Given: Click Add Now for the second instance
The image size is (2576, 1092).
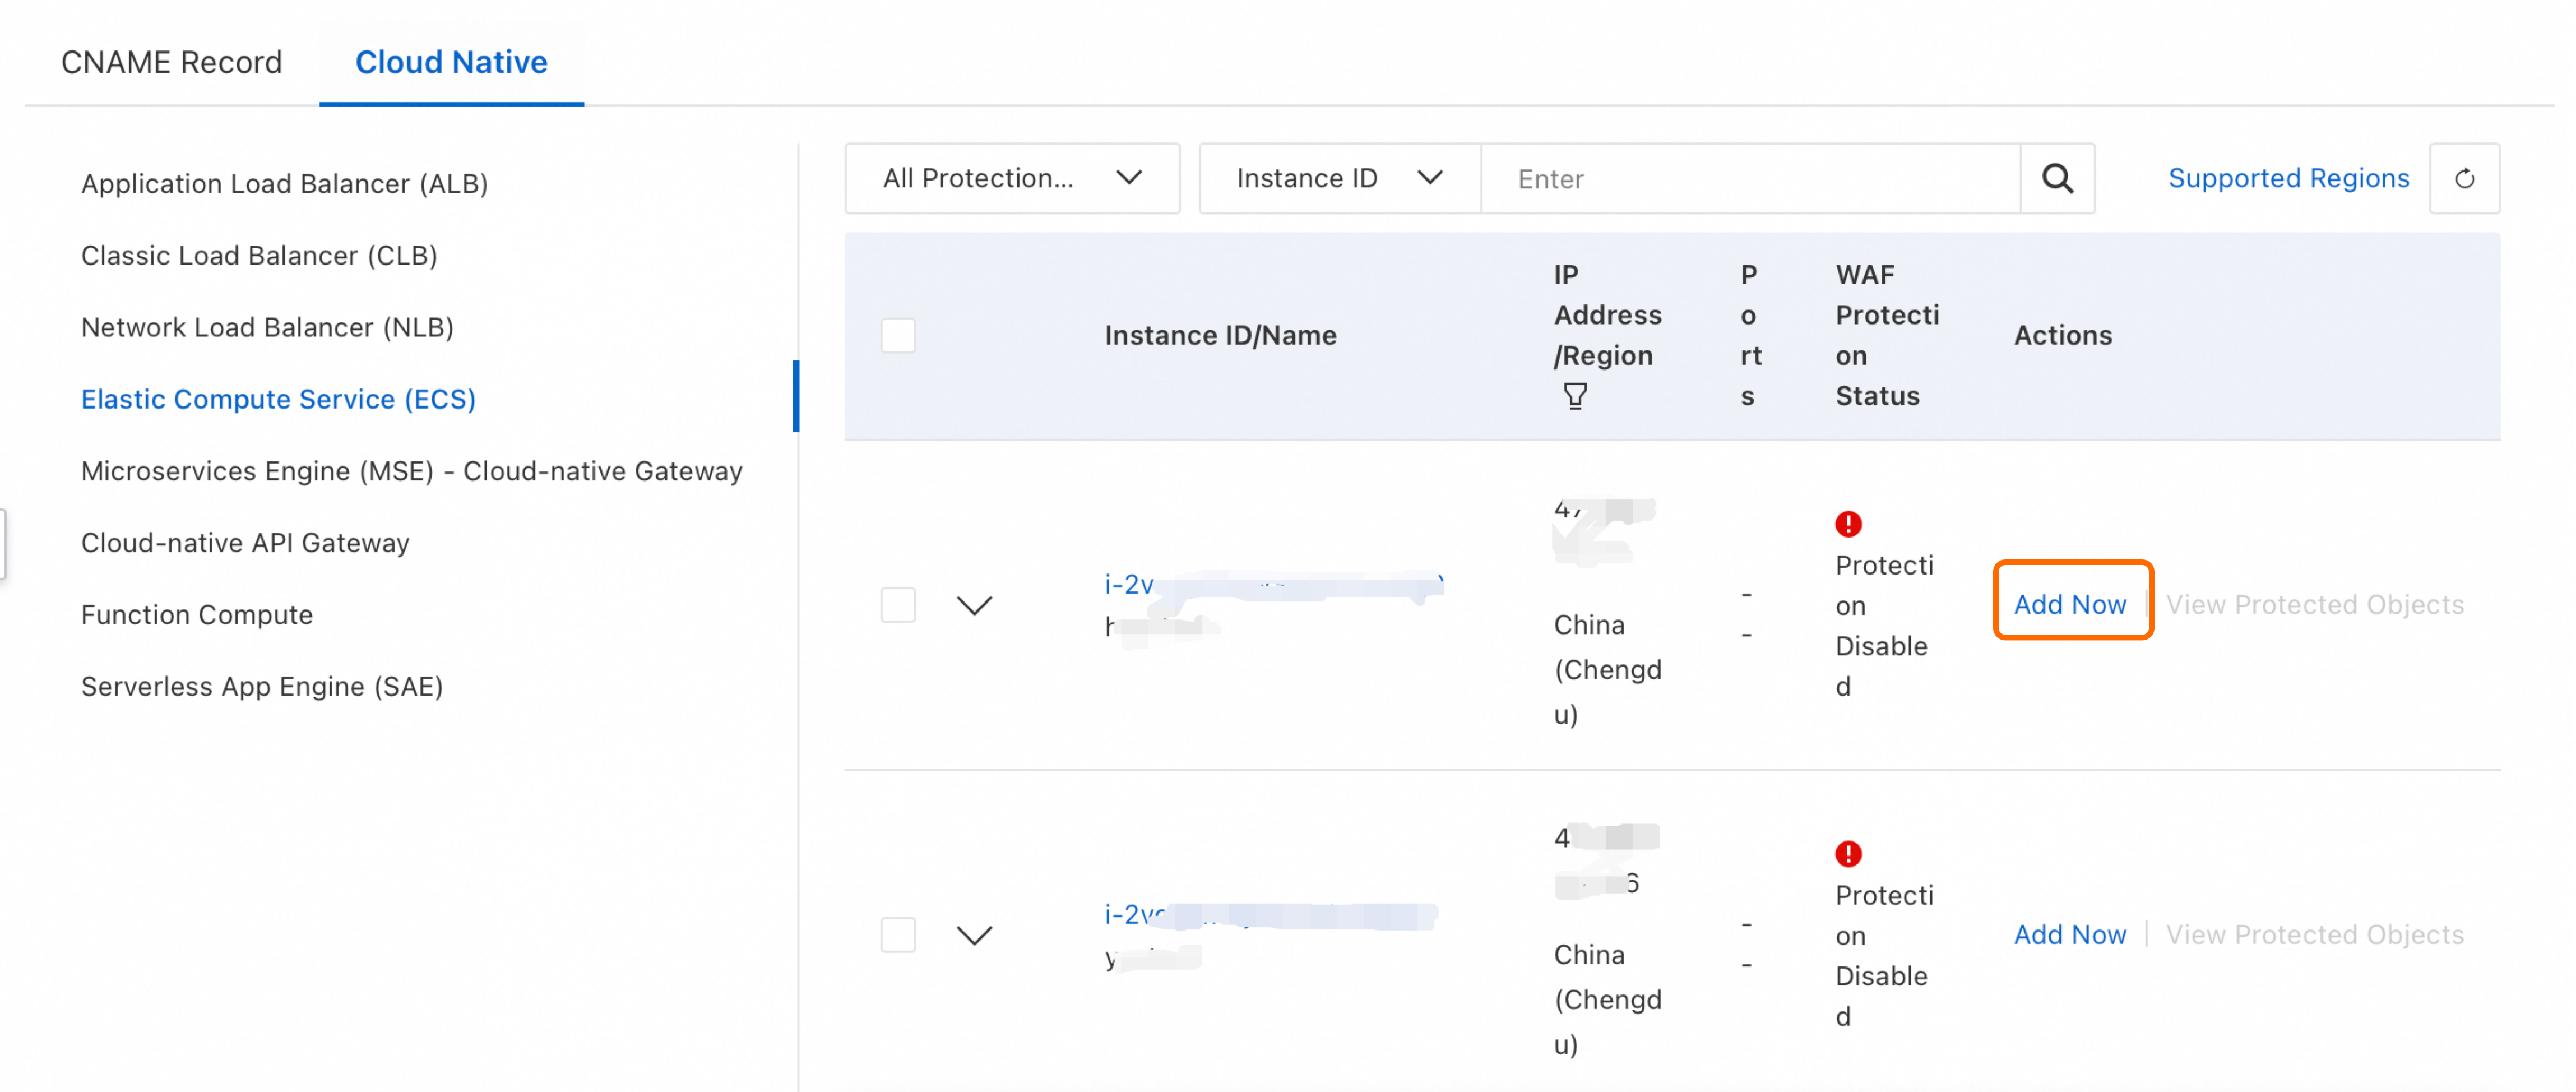Looking at the screenshot, I should coord(2069,934).
